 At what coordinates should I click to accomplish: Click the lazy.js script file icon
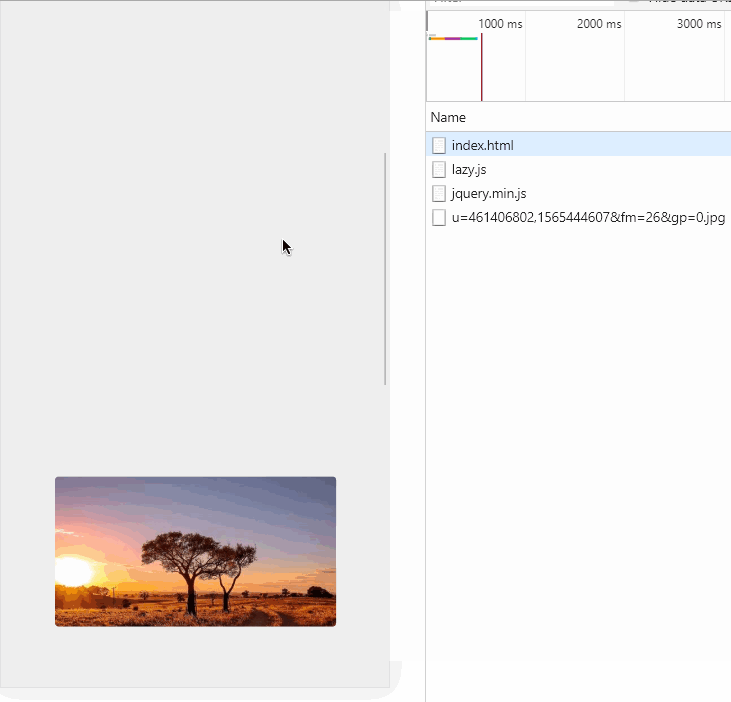438,170
